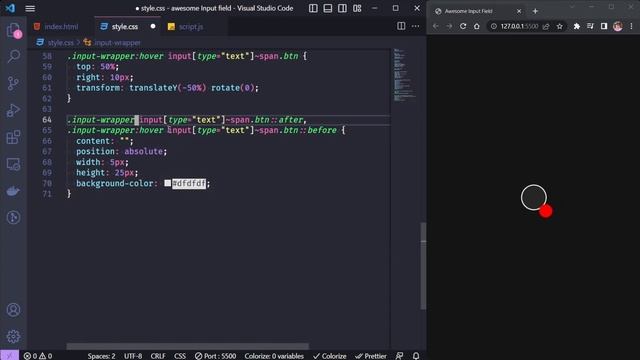Split the editor to the right

401,26
